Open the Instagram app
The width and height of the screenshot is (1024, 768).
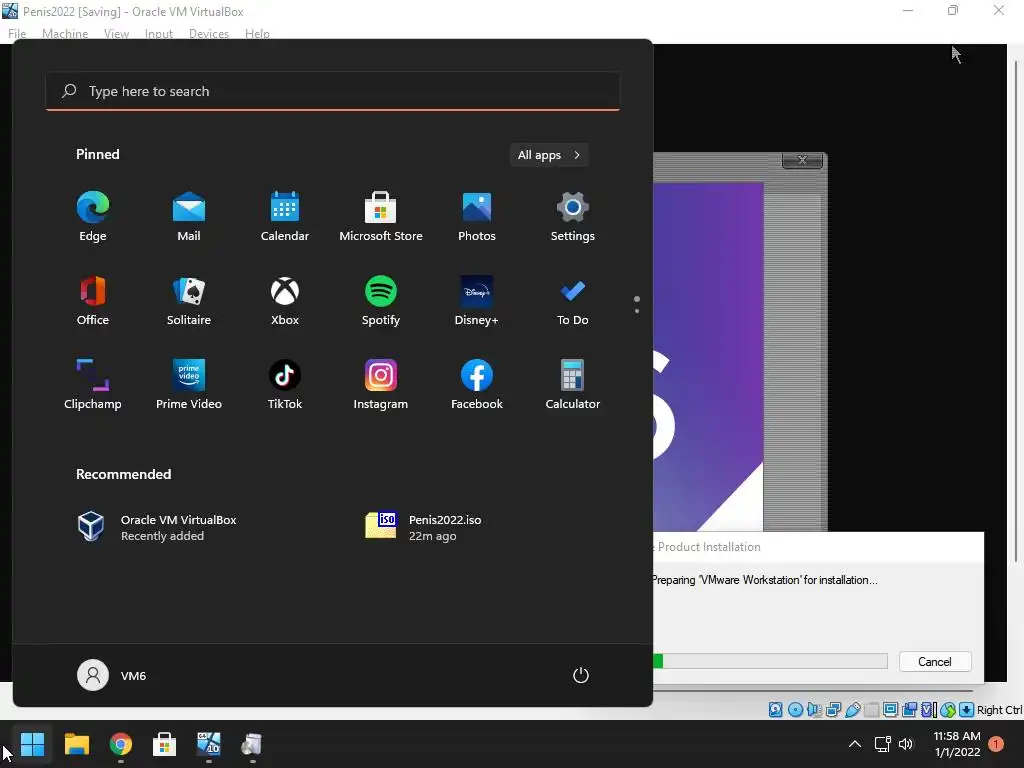pyautogui.click(x=381, y=385)
